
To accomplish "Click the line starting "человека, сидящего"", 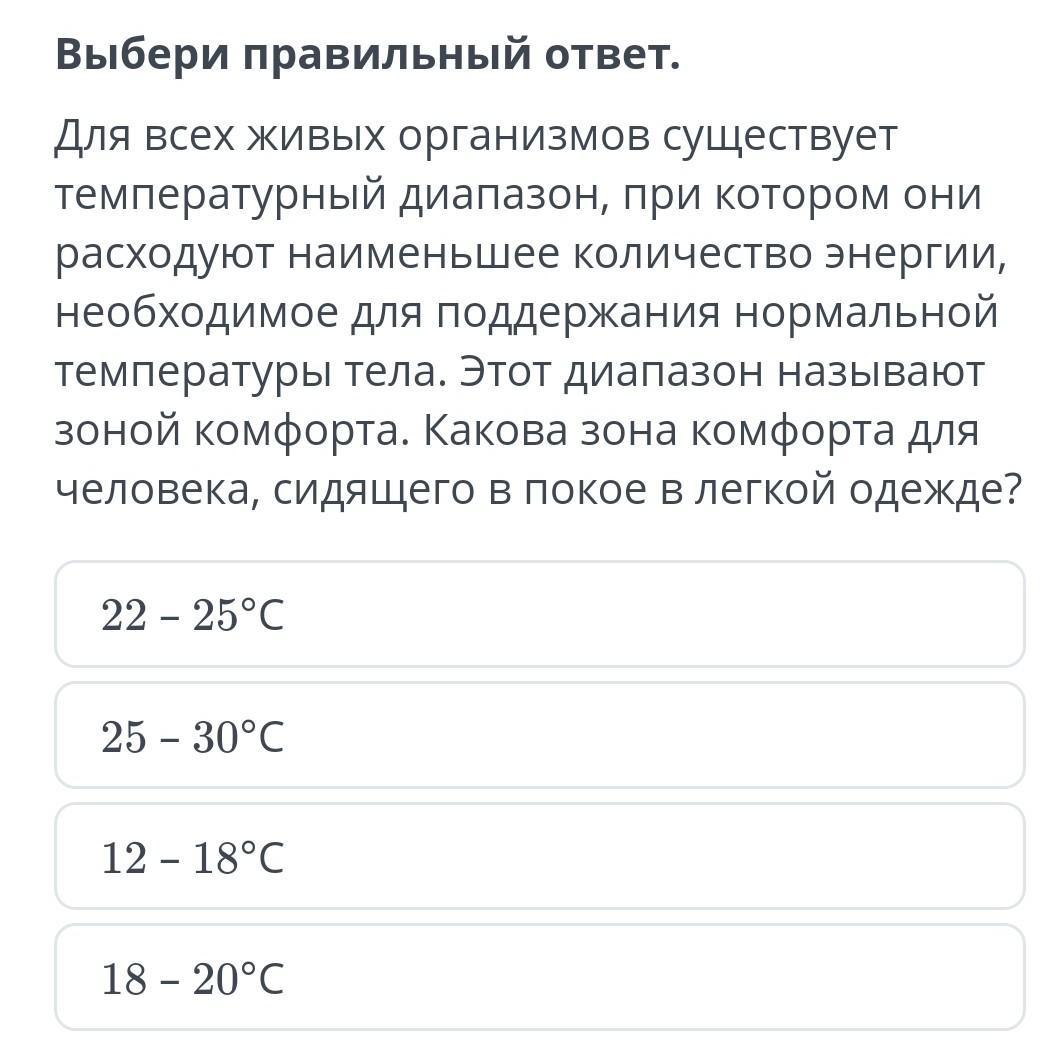I will pyautogui.click(x=538, y=490).
